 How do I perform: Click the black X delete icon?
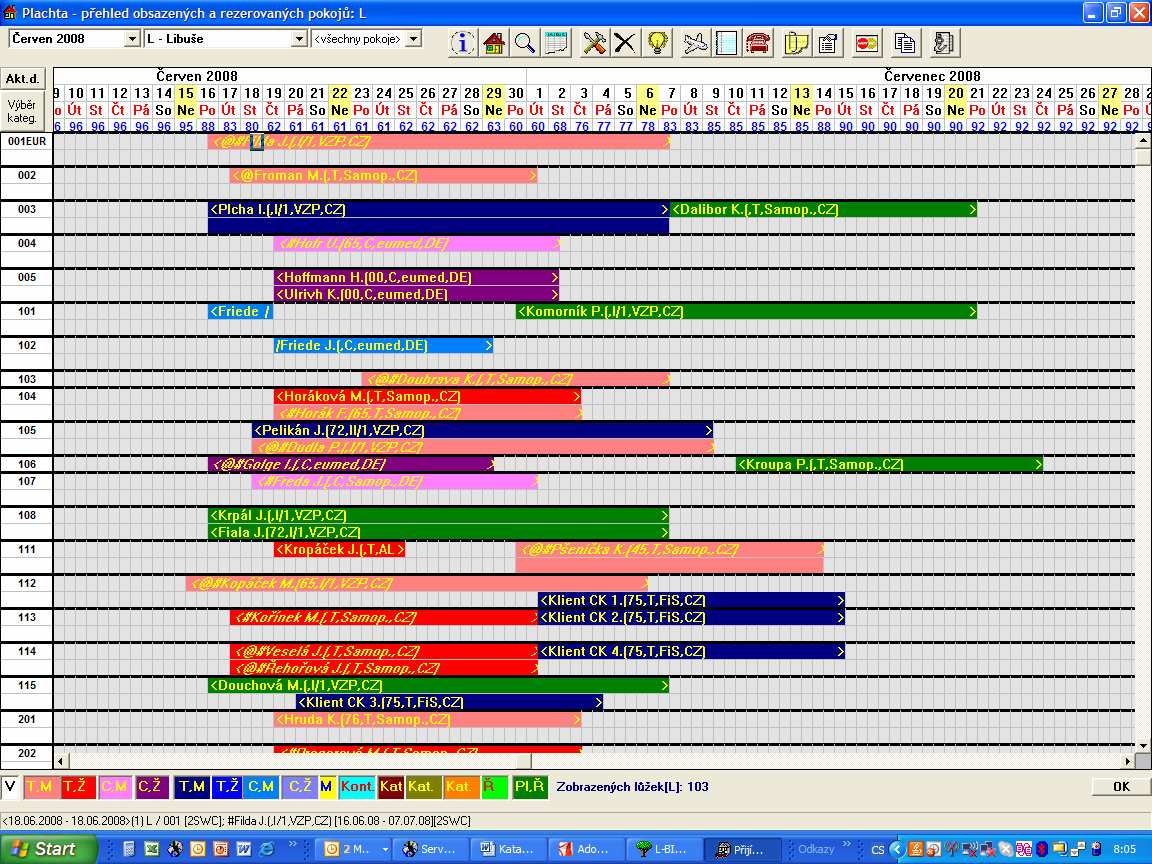pos(625,43)
